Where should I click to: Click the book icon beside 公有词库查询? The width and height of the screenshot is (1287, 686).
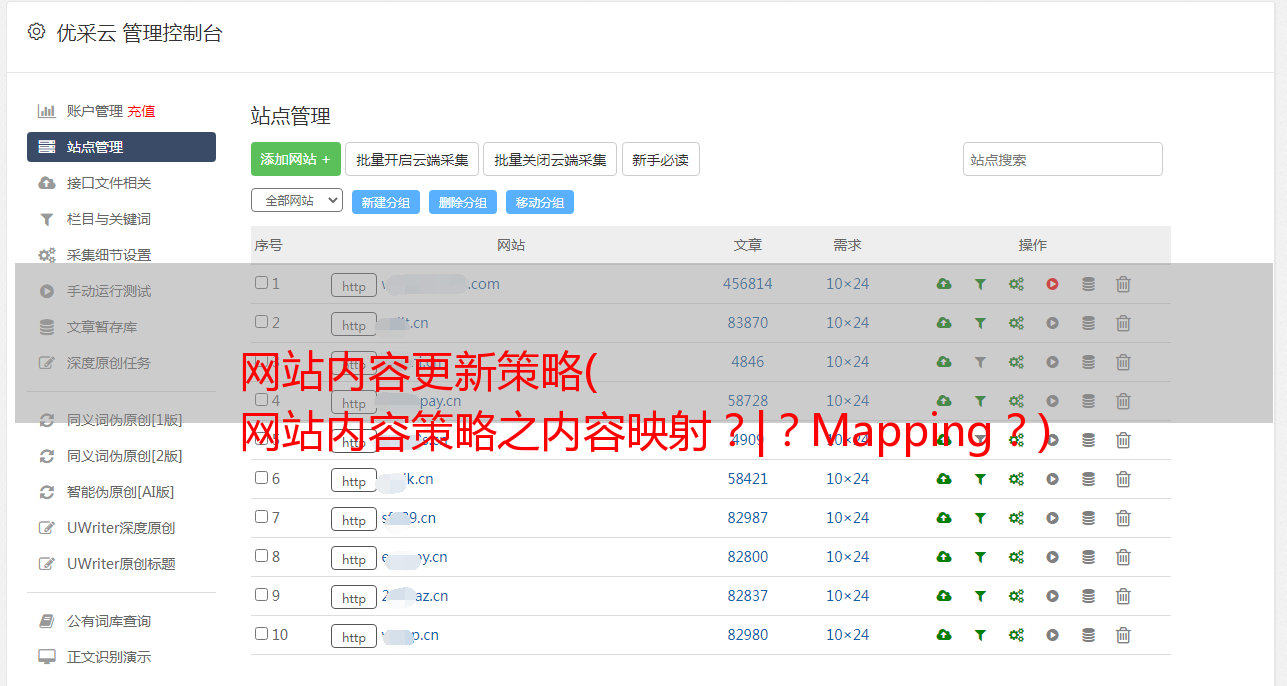(x=46, y=621)
